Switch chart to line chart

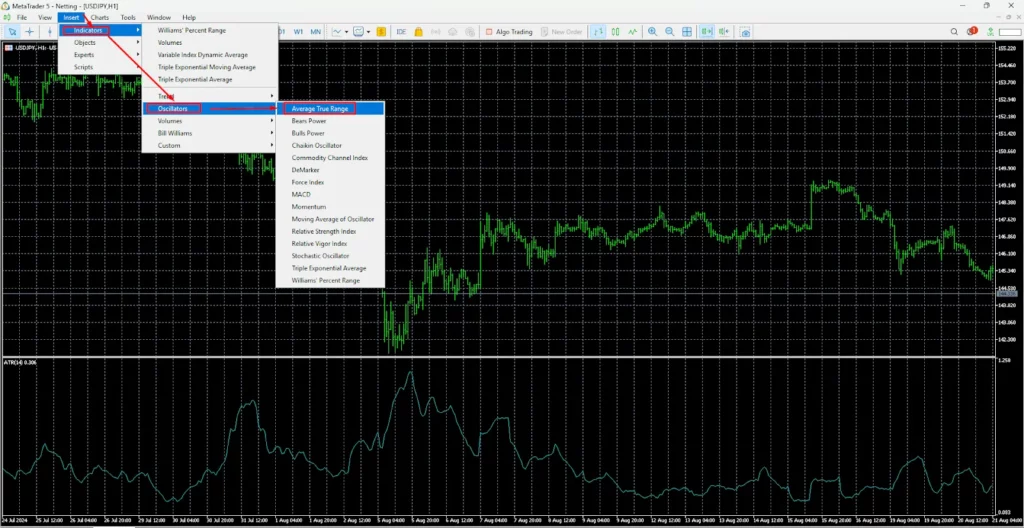click(x=632, y=31)
